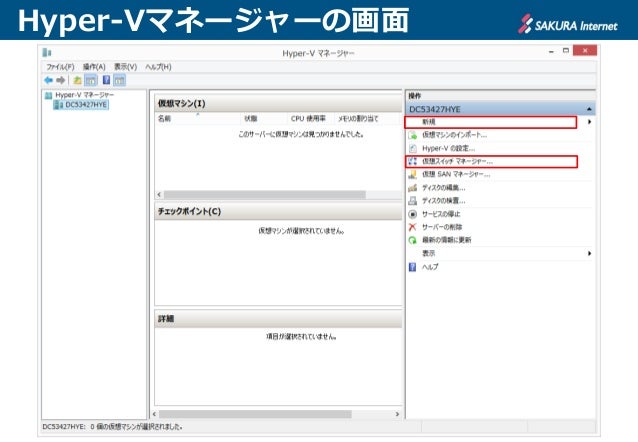This screenshot has height=442, width=638.
Task: Click the inspect disk icon
Action: click(413, 201)
